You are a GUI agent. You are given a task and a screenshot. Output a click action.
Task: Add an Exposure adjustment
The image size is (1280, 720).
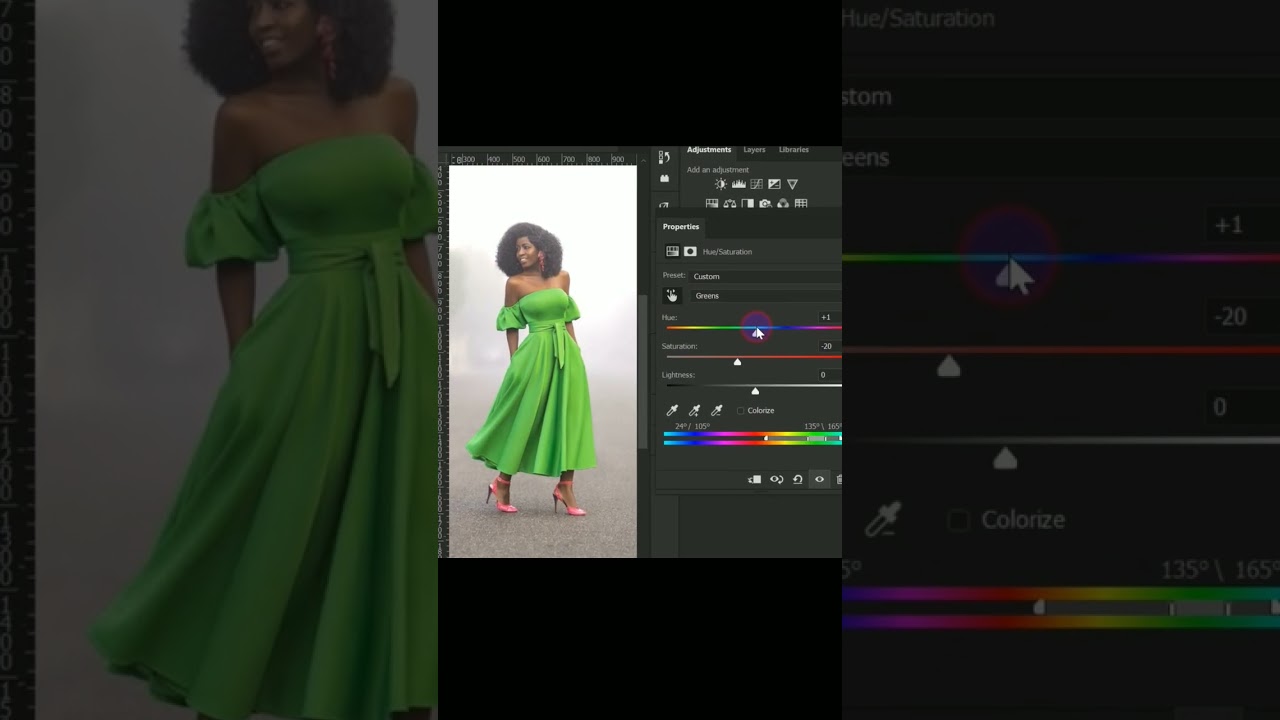point(774,184)
